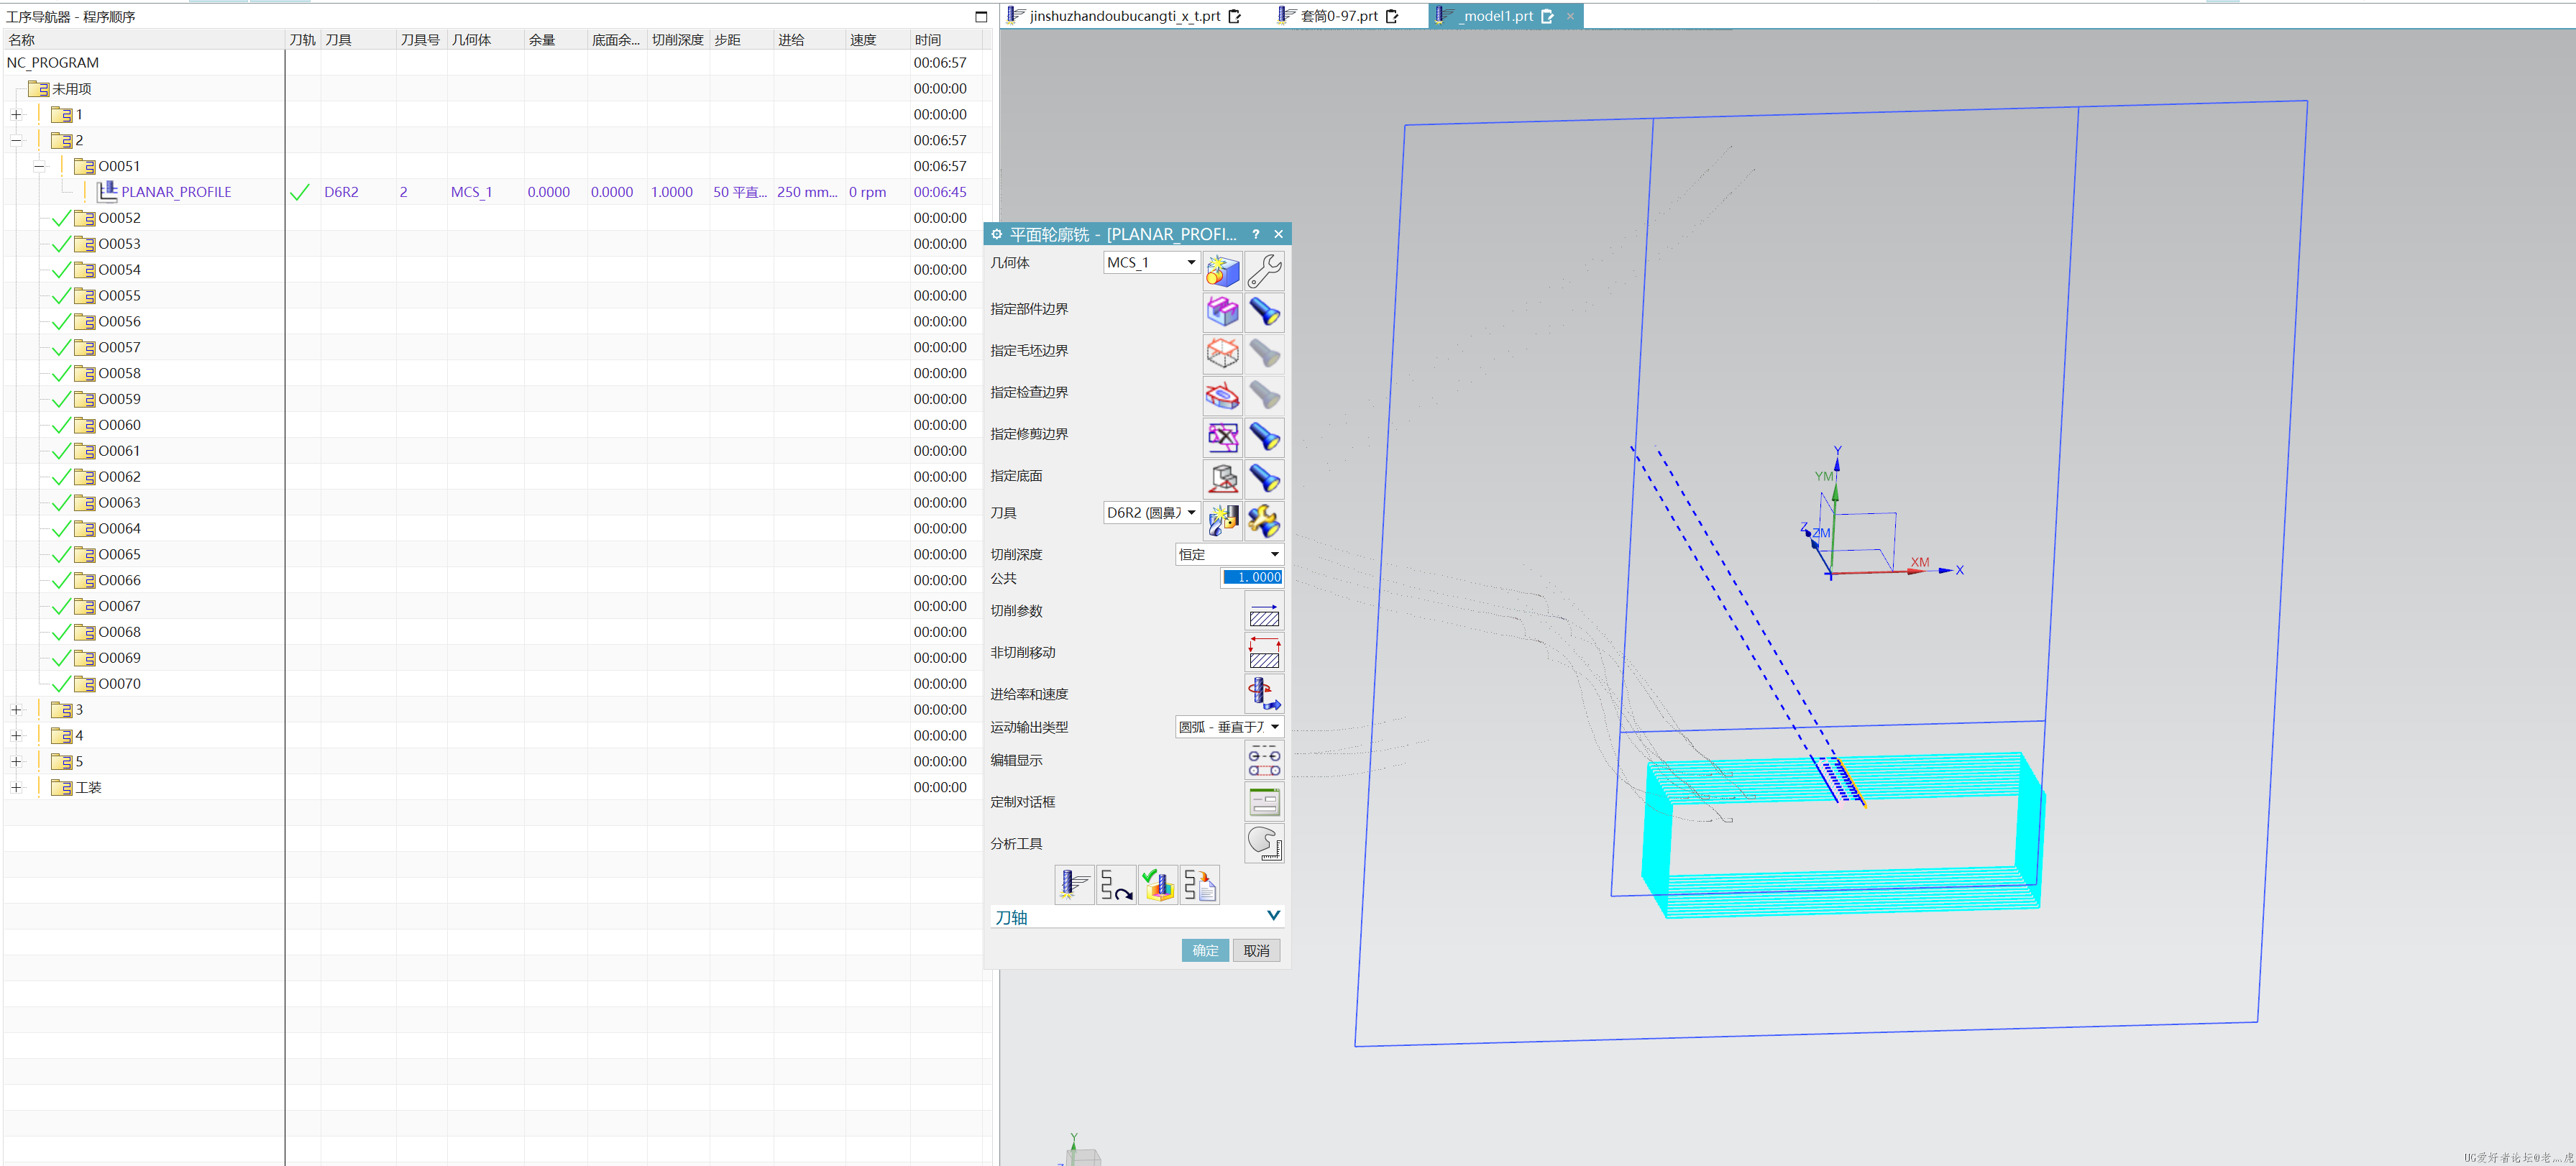The image size is (2576, 1166).
Task: Click the 取消 button
Action: pyautogui.click(x=1256, y=951)
